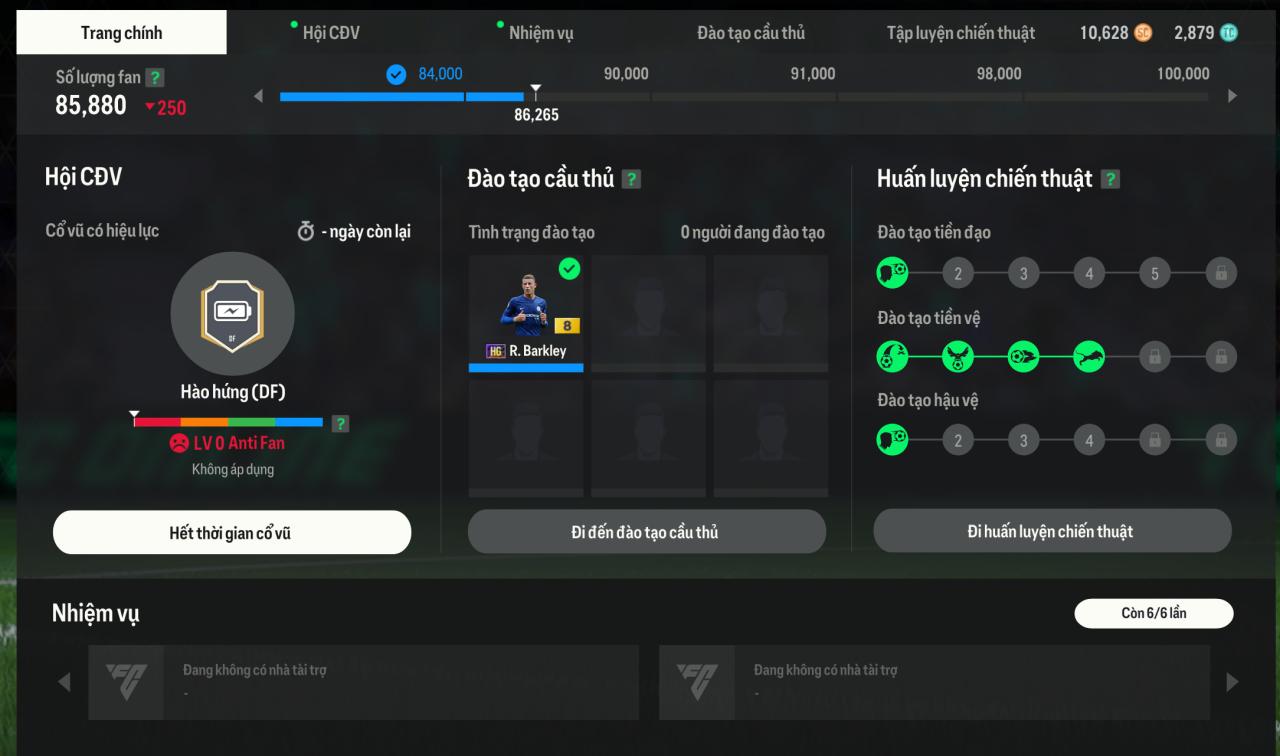Click the left arrow of the fan progress bar
Image resolution: width=1280 pixels, height=756 pixels.
[258, 96]
